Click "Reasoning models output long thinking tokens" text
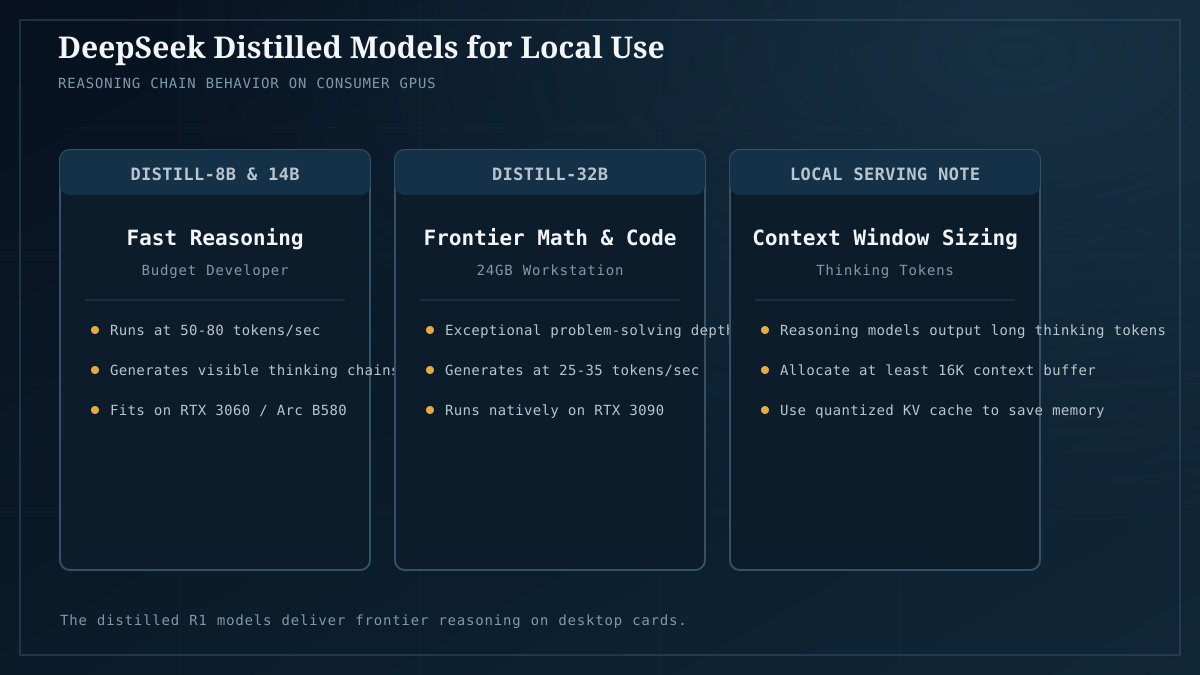The height and width of the screenshot is (675, 1200). 973,330
